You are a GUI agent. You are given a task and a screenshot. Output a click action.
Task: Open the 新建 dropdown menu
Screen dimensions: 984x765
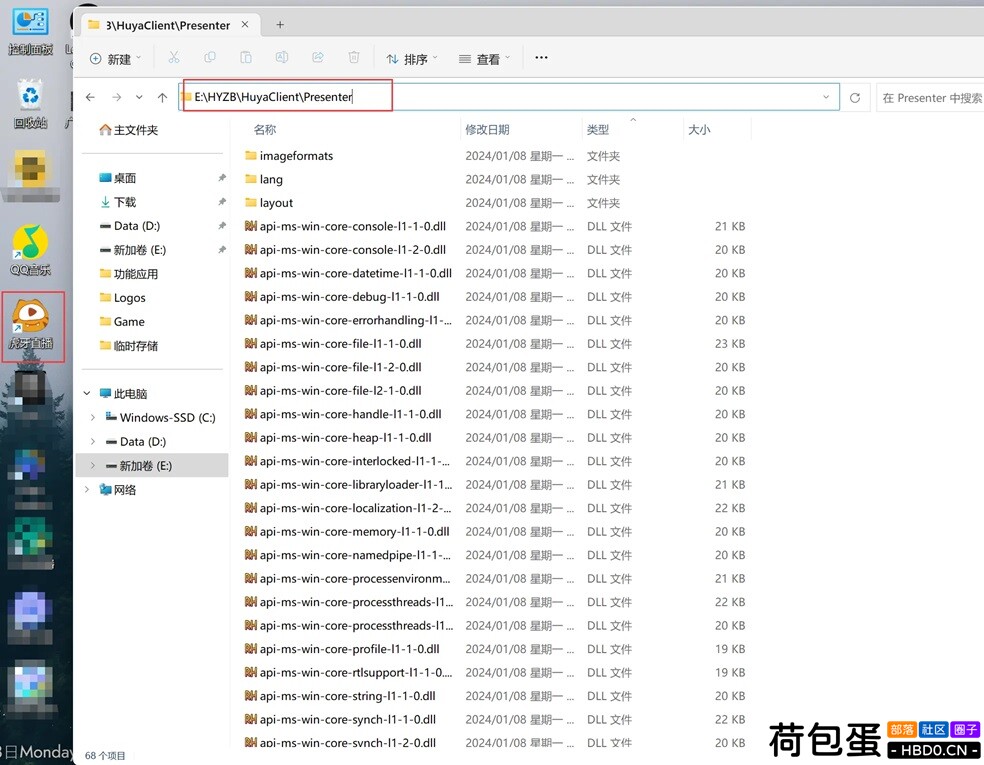coord(115,58)
